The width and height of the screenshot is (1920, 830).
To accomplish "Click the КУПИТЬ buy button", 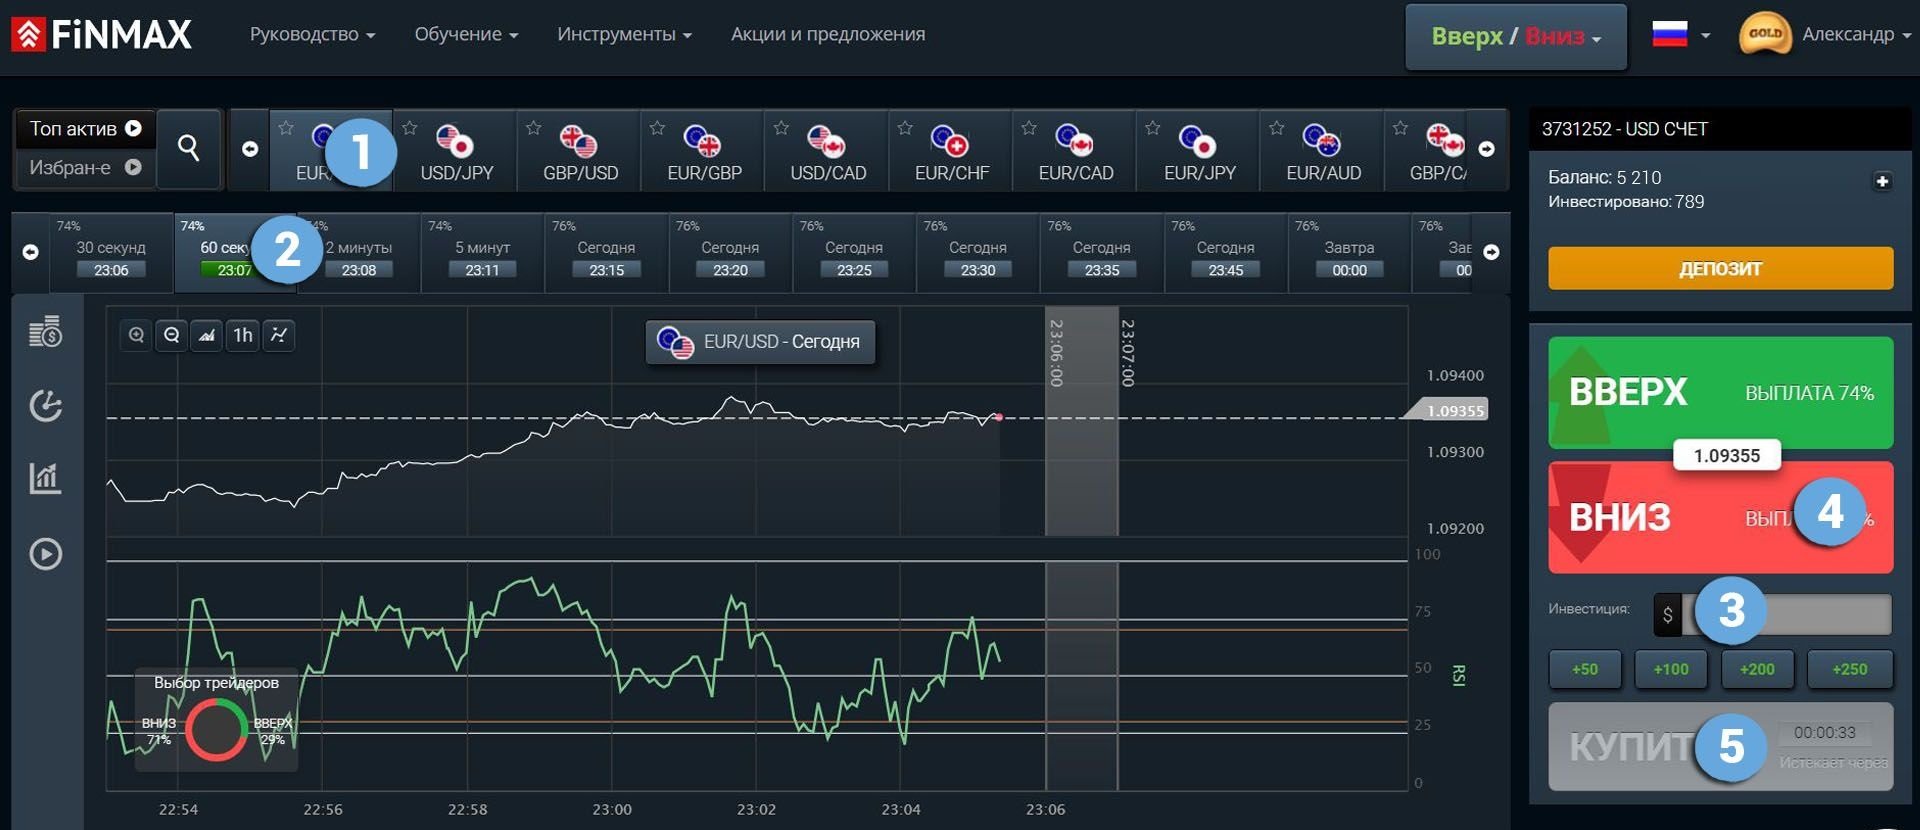I will pos(1720,746).
